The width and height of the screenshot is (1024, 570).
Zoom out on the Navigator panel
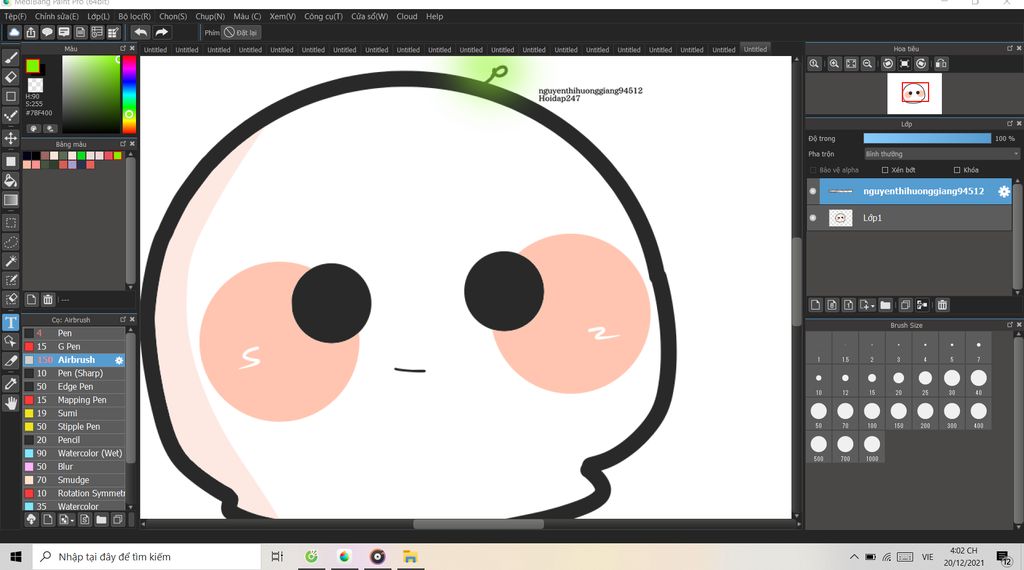pos(867,63)
